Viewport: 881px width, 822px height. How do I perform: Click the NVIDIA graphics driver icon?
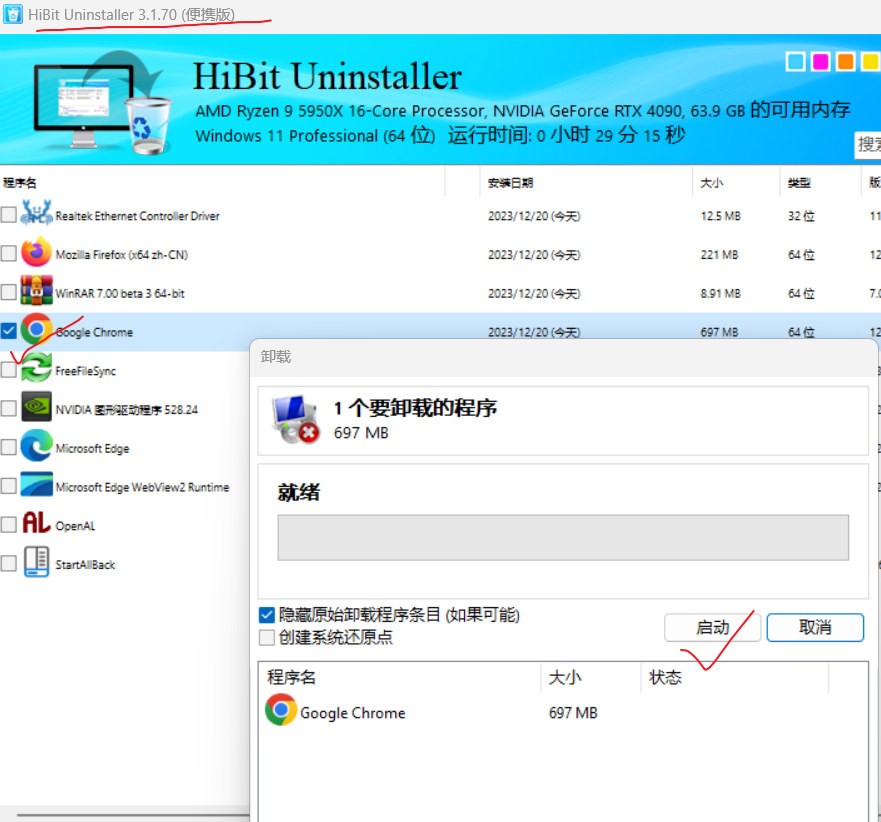coord(37,407)
